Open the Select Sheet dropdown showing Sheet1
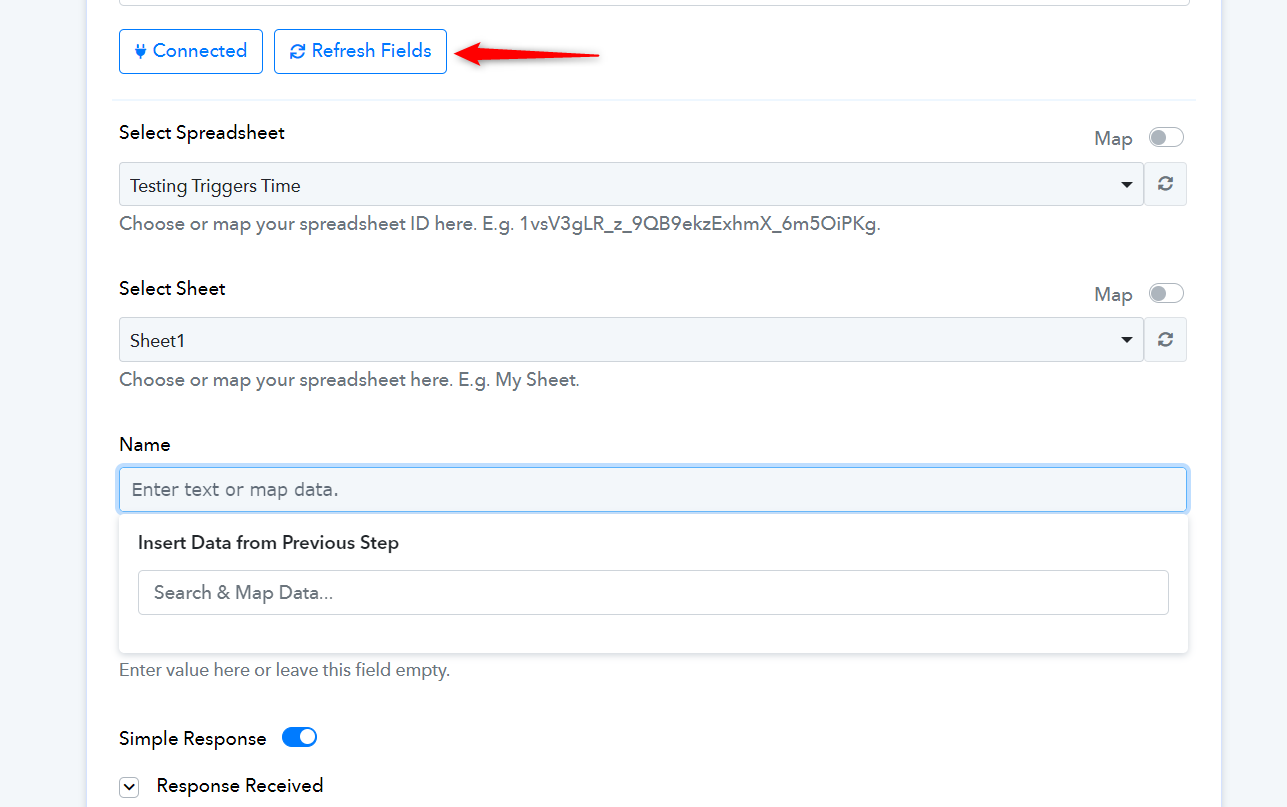 click(x=631, y=340)
